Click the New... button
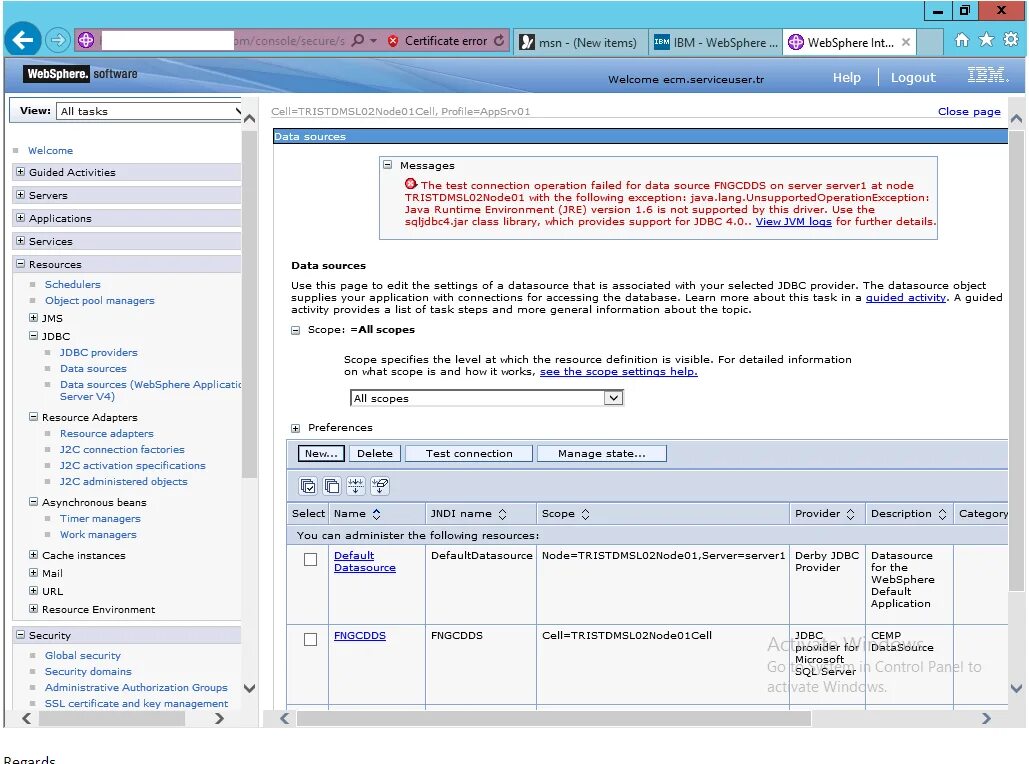Viewport: 1029px width, 764px height. tap(321, 454)
